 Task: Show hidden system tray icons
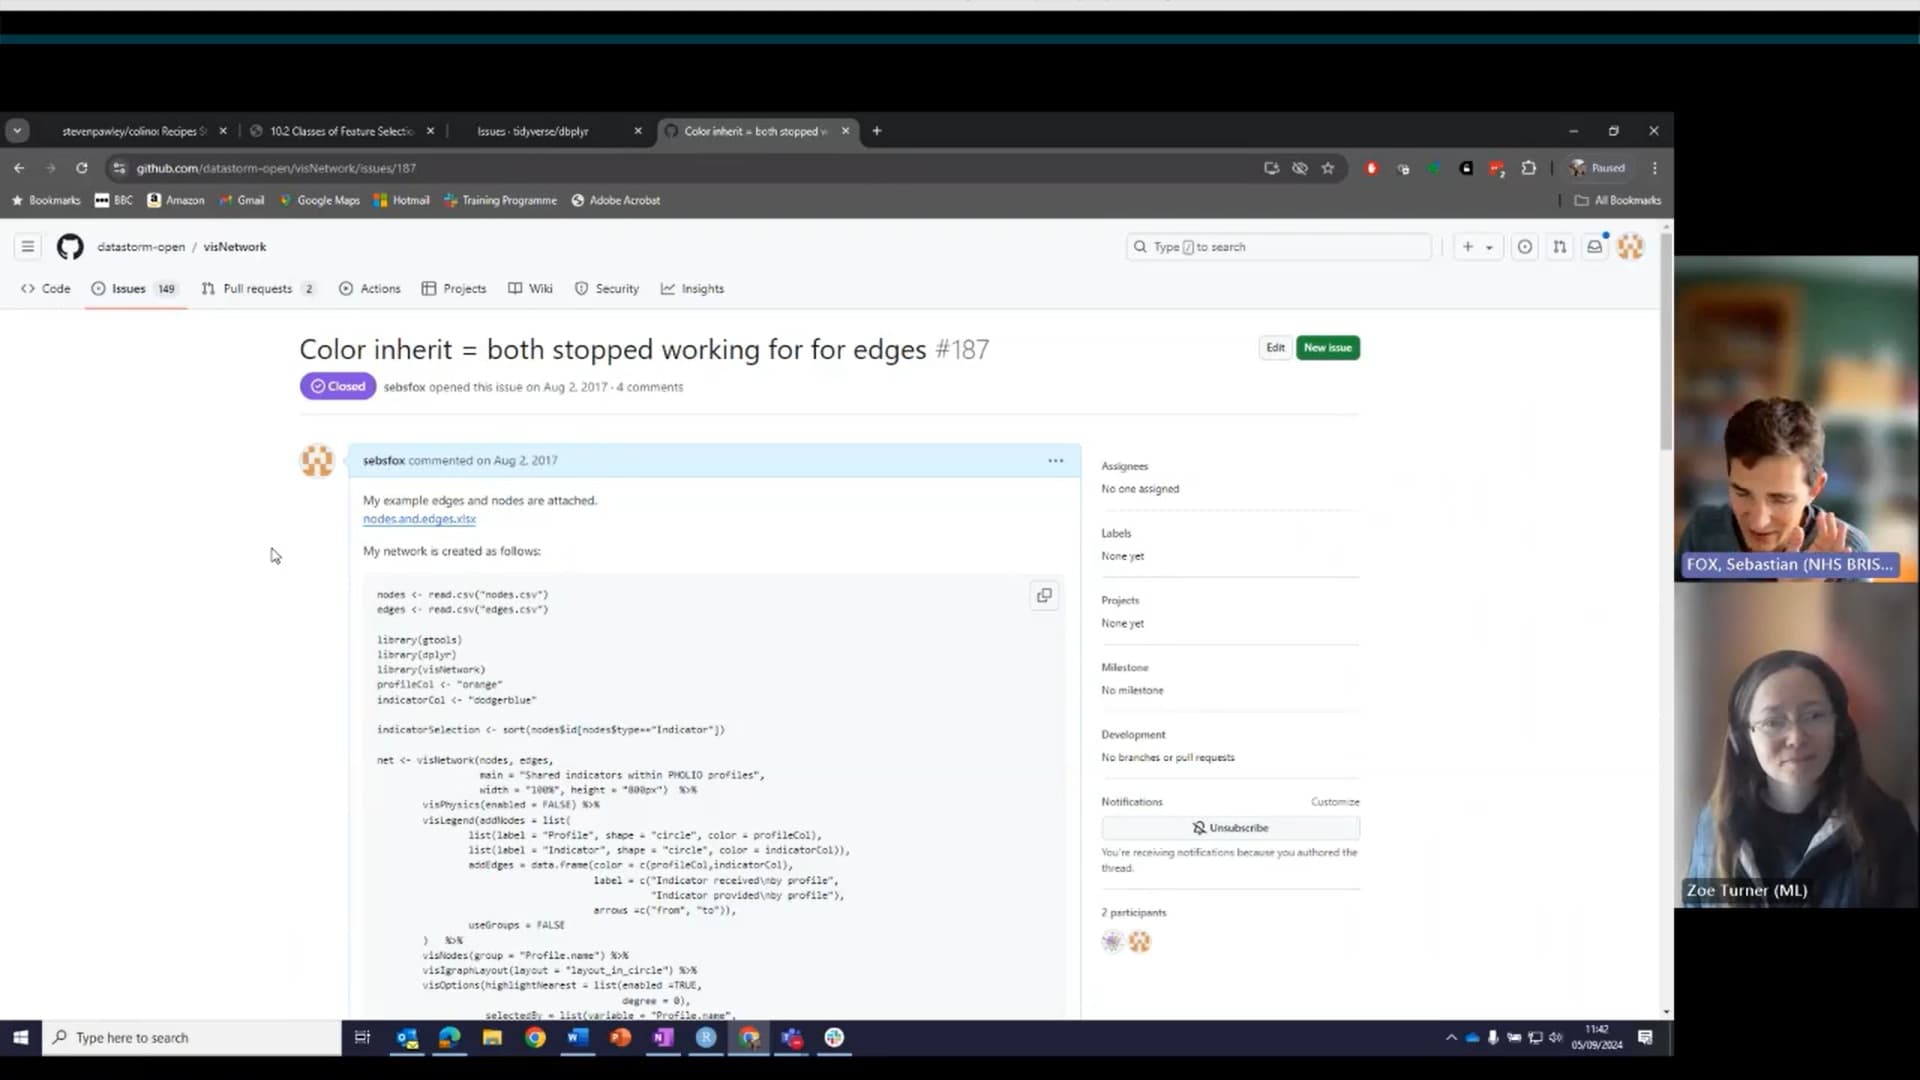(1451, 1038)
